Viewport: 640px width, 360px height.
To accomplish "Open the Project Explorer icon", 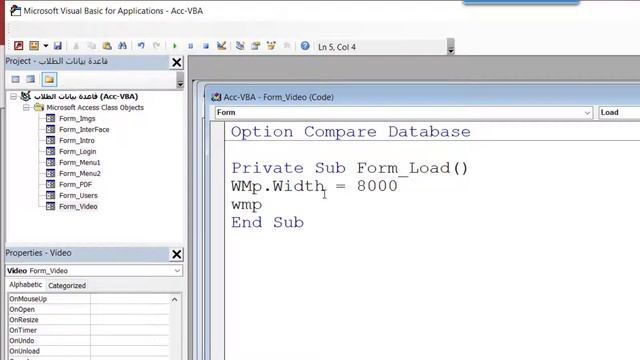I will pos(240,46).
